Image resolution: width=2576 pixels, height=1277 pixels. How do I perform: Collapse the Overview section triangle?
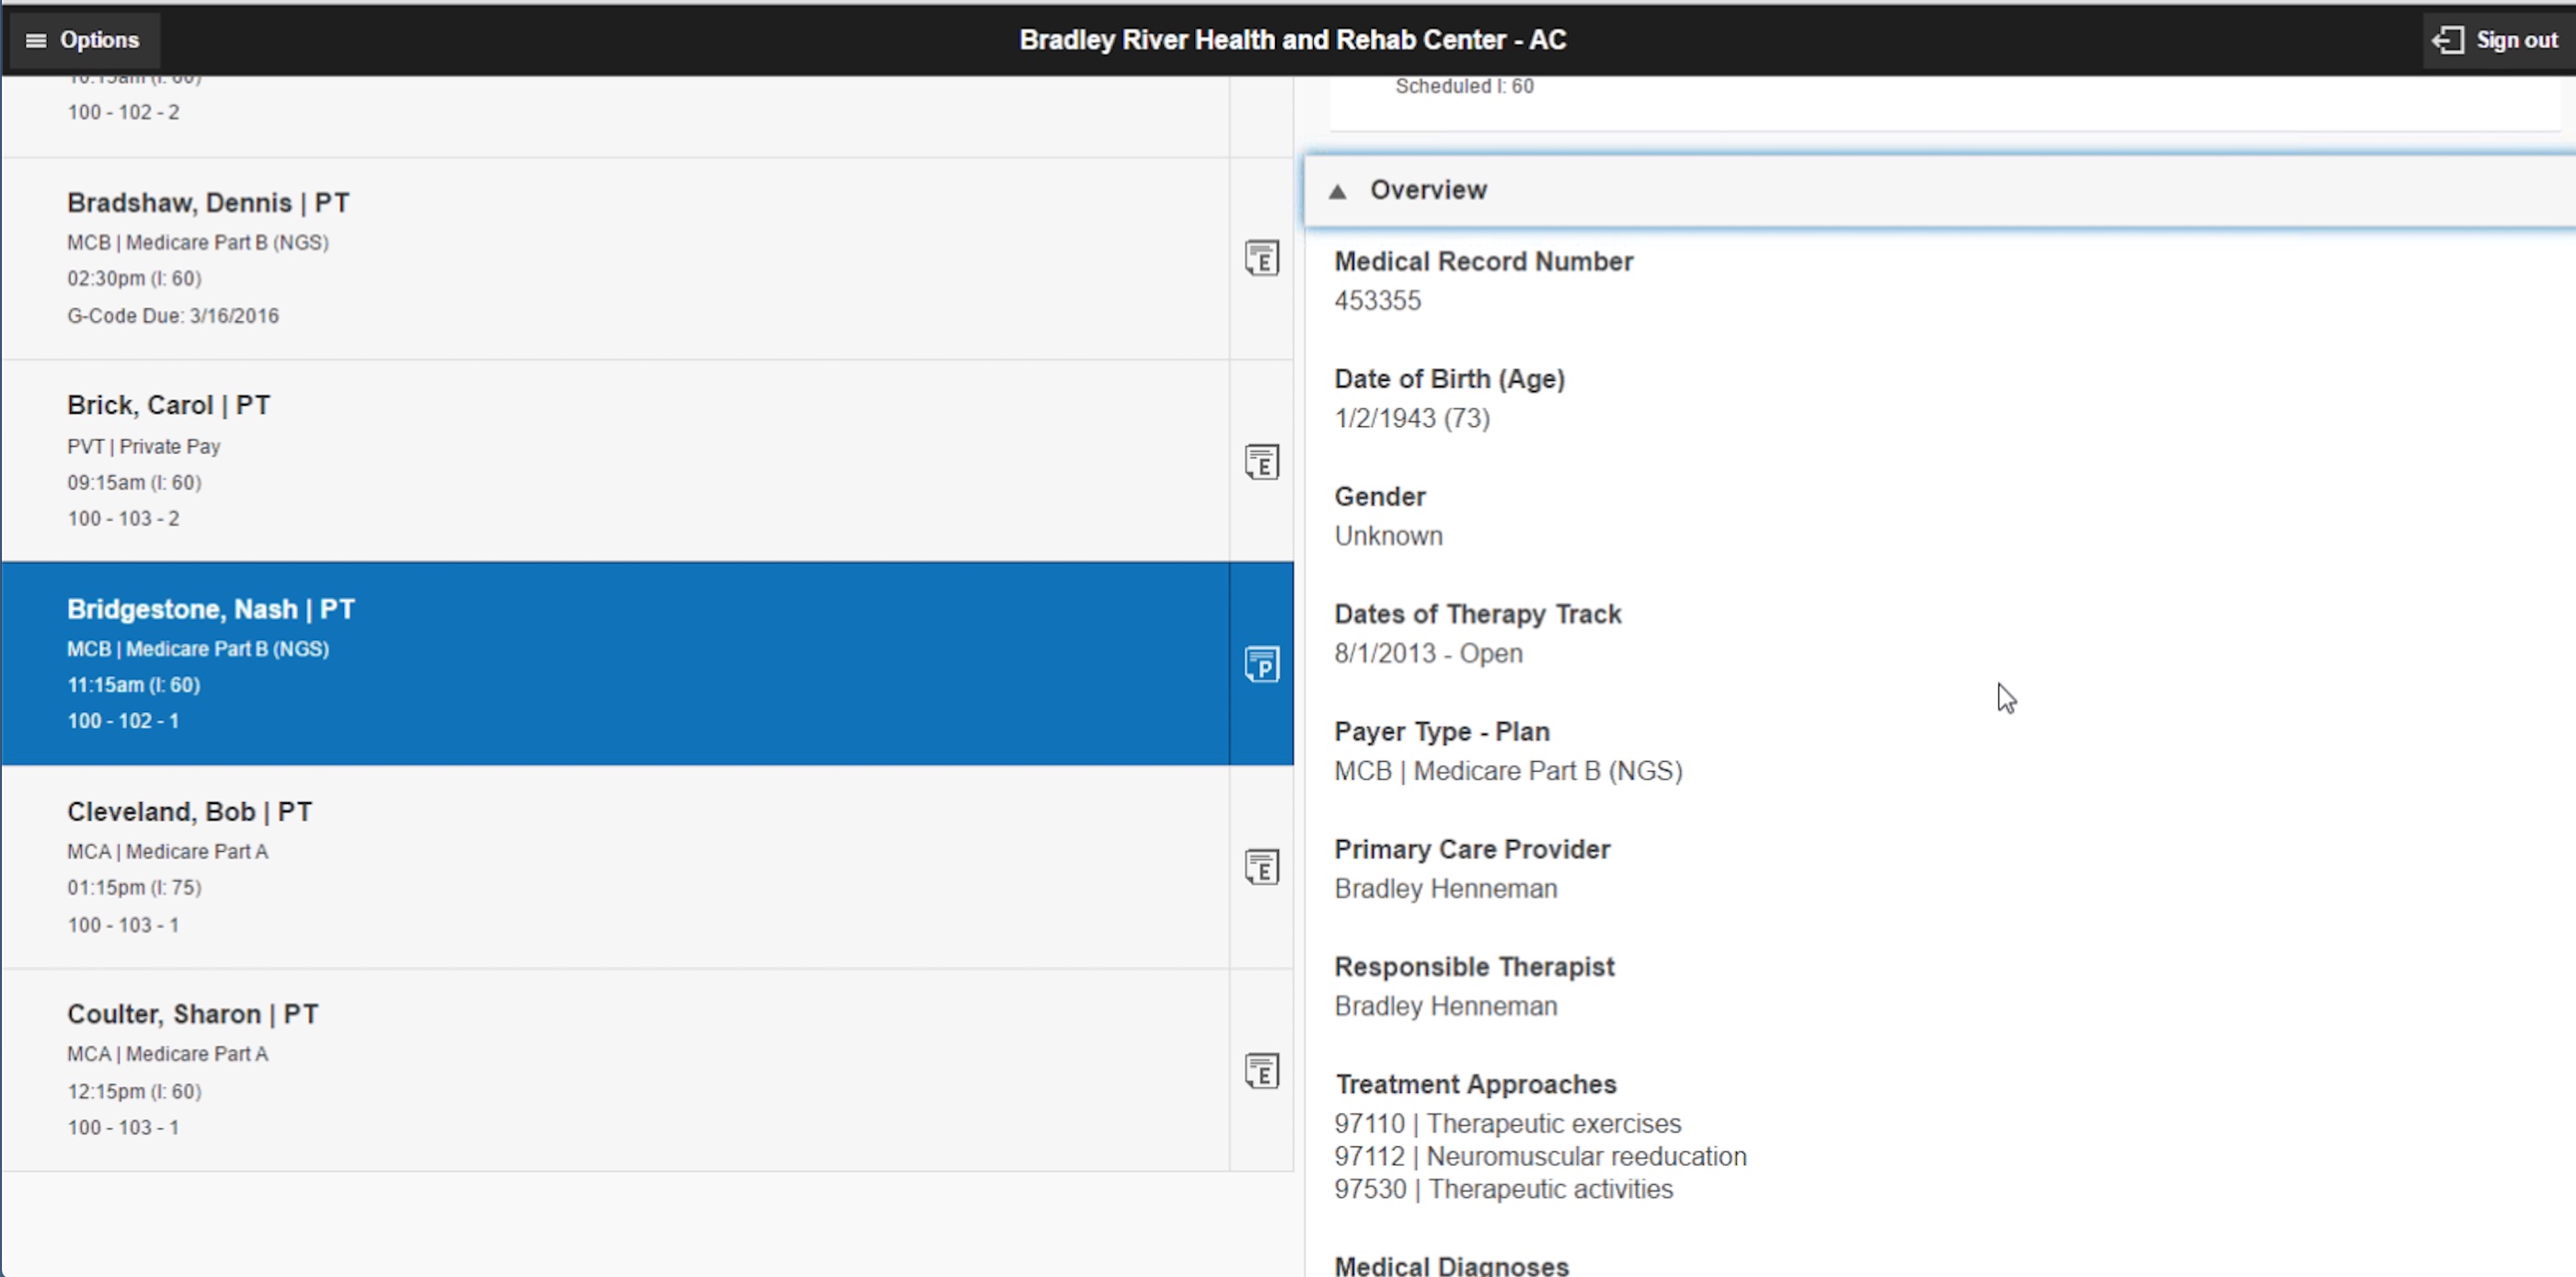1337,191
